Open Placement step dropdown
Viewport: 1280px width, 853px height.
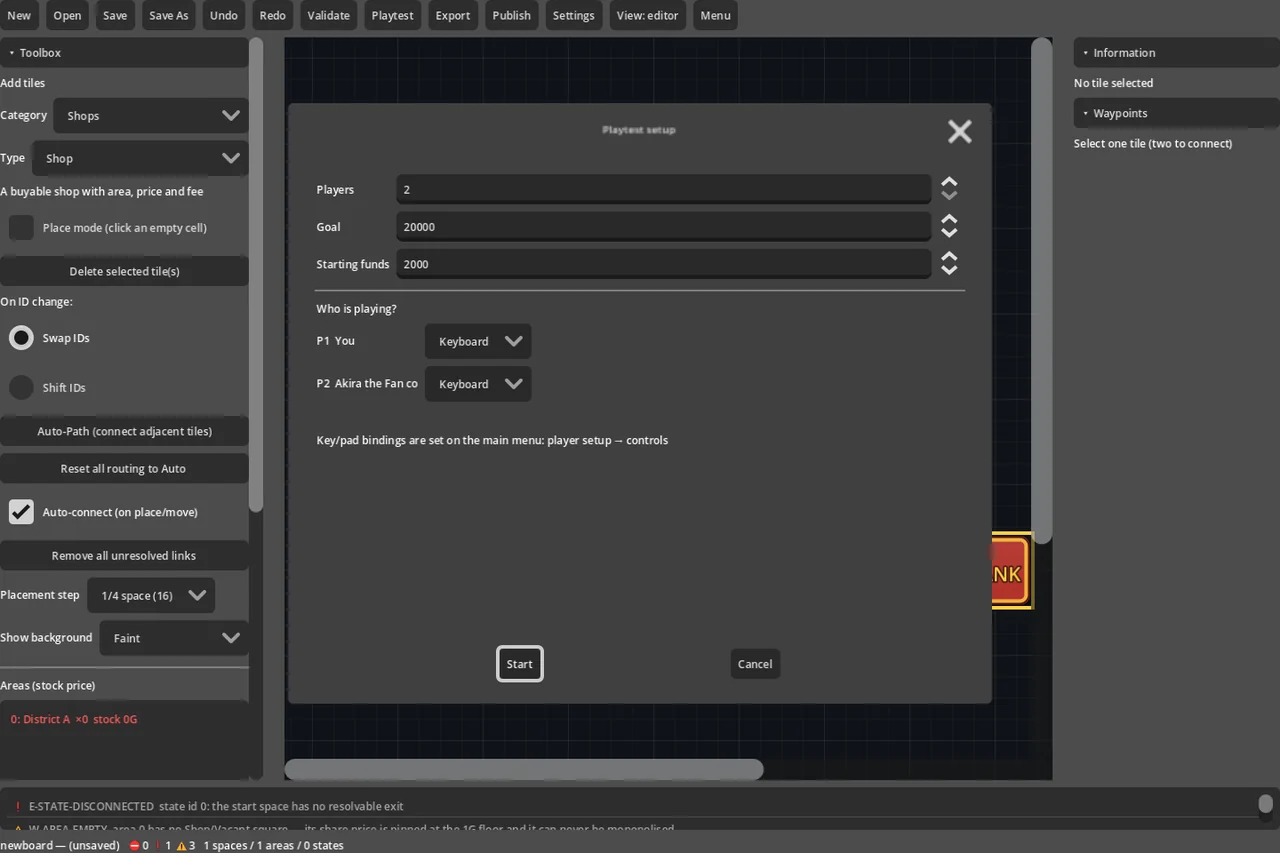(x=151, y=595)
